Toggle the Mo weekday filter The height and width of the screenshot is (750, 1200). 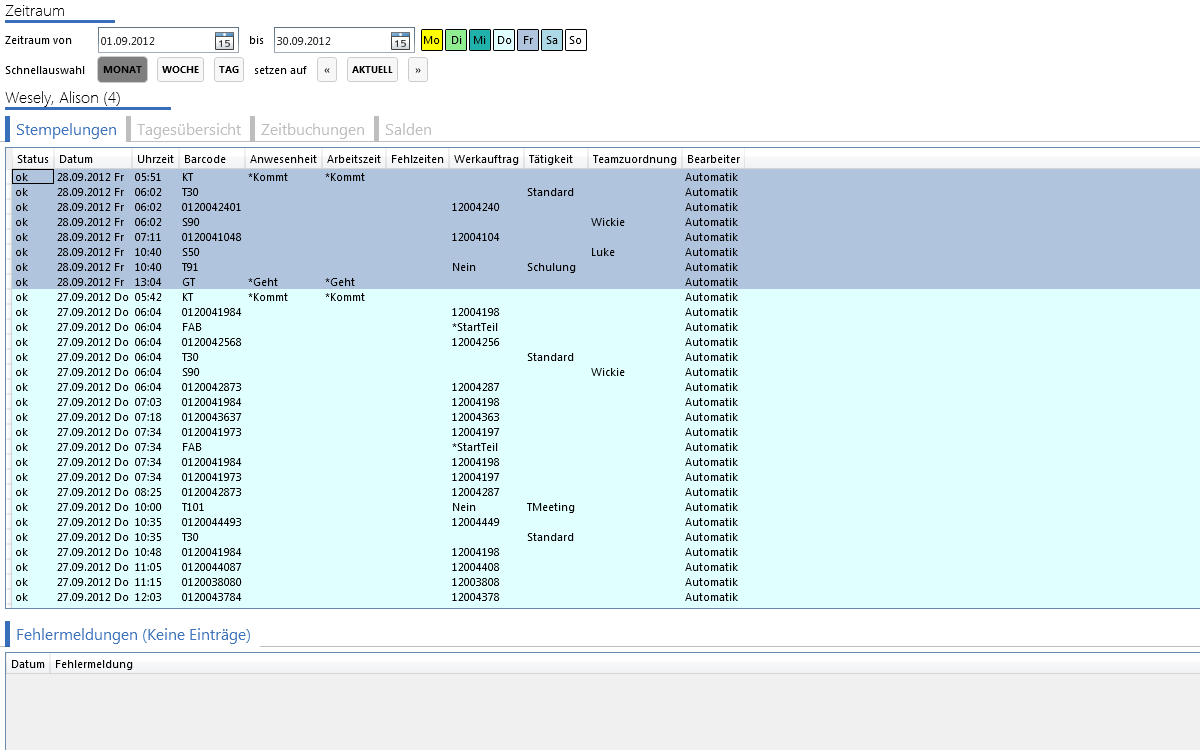point(431,40)
